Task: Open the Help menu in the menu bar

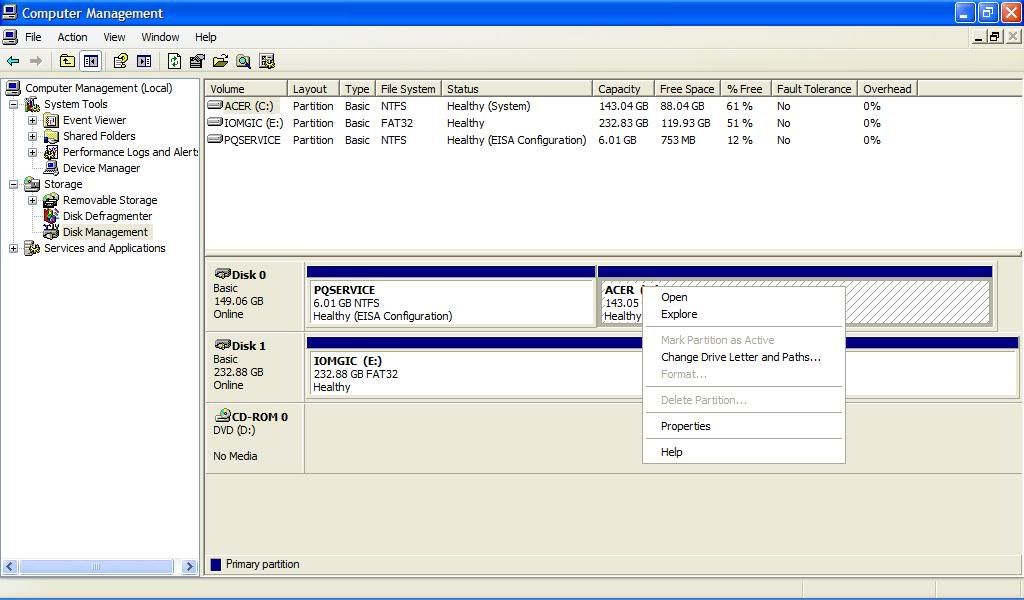Action: click(x=206, y=37)
